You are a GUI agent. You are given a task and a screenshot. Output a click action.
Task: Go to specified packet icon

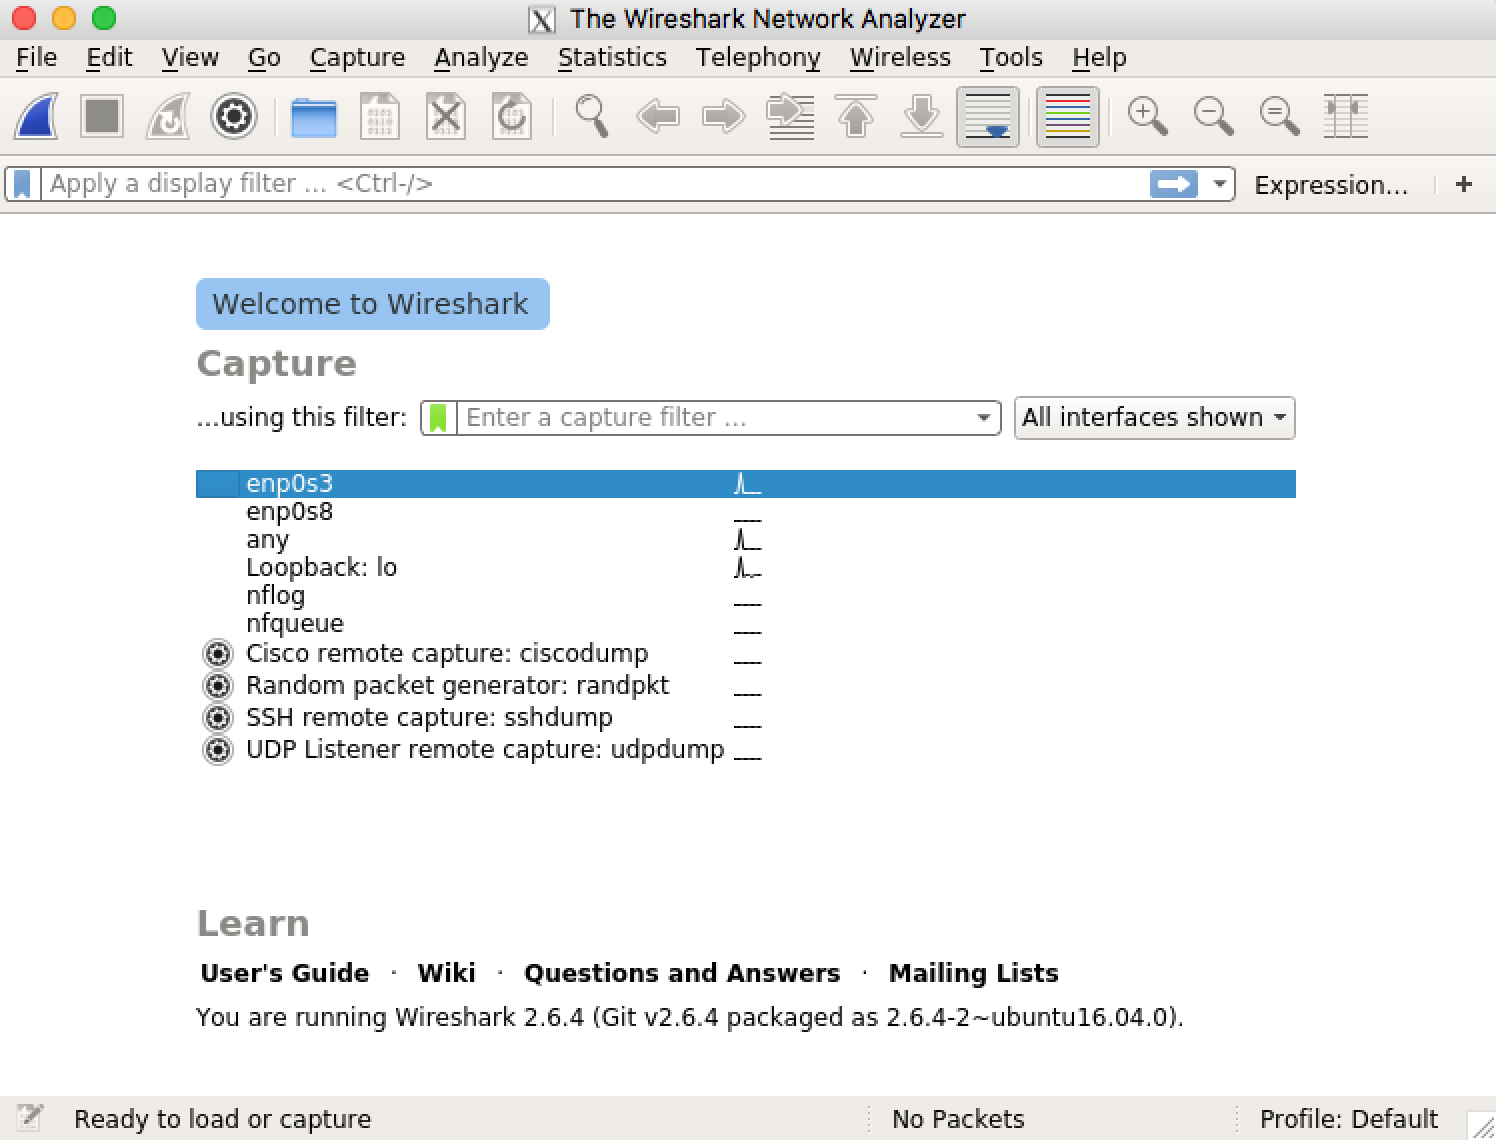[x=790, y=117]
